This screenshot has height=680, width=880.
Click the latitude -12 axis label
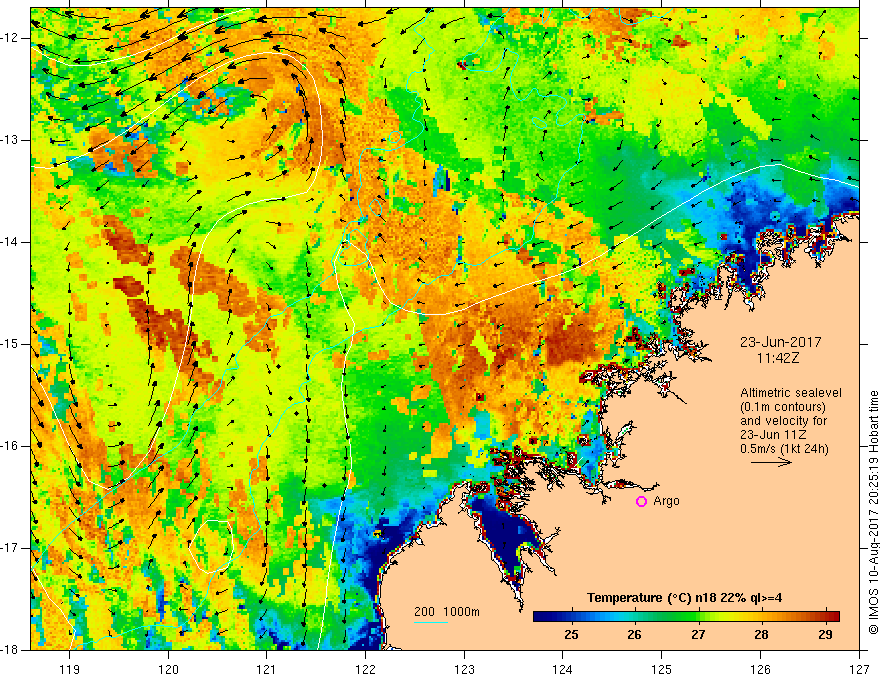pyautogui.click(x=10, y=38)
